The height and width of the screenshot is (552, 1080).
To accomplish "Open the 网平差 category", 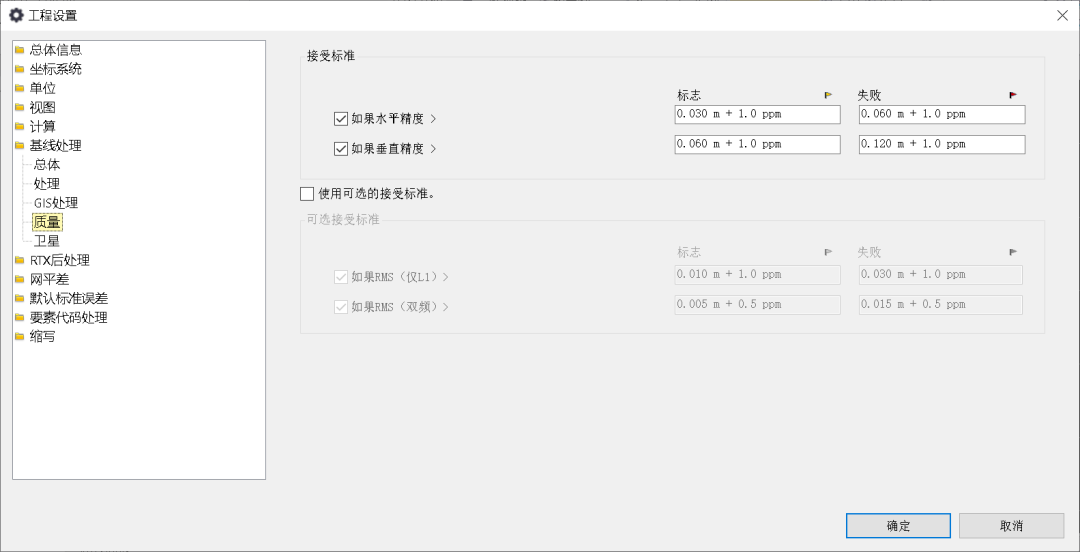I will point(50,280).
